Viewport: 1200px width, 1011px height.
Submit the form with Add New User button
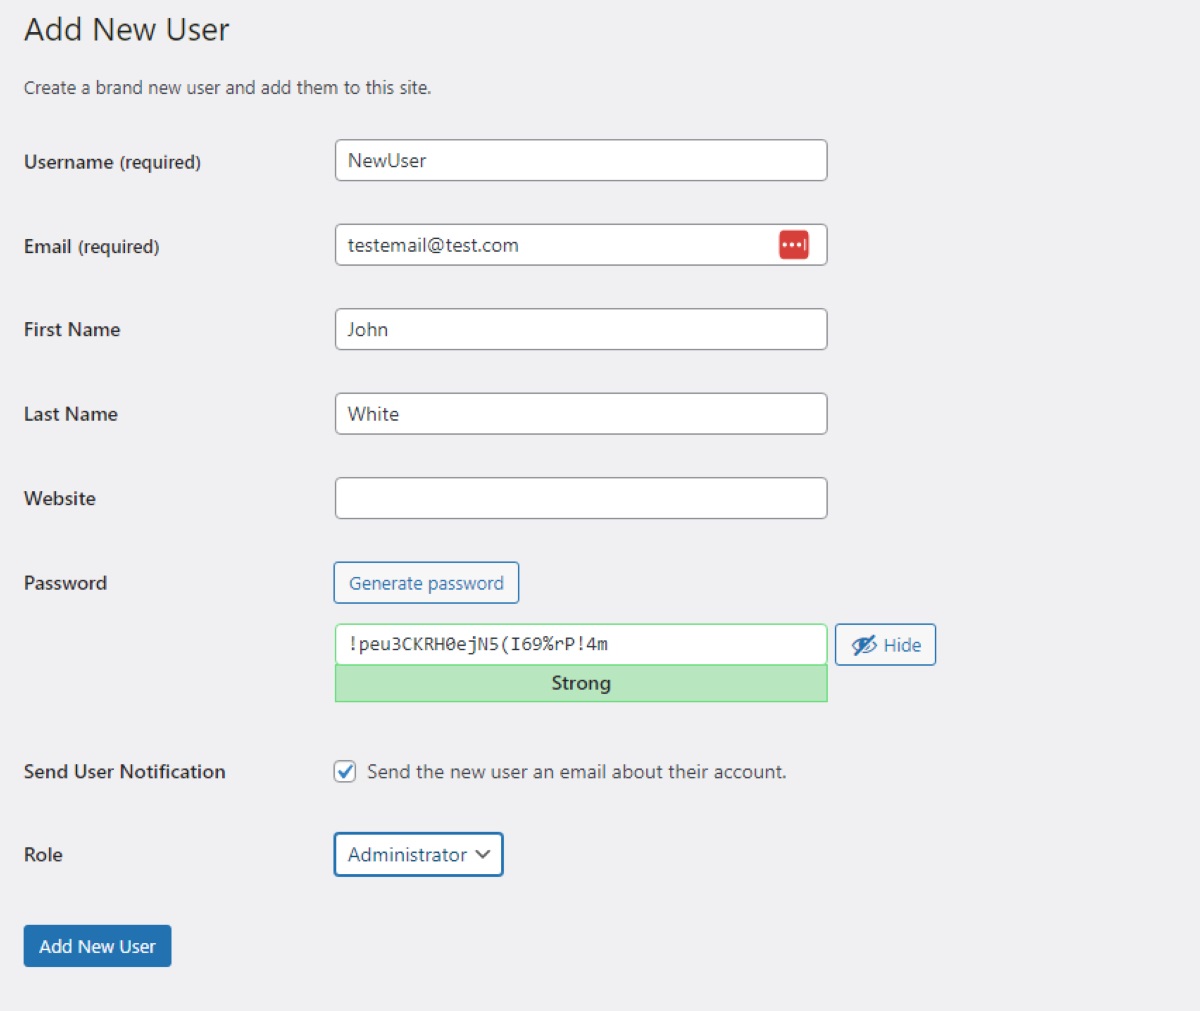coord(96,945)
